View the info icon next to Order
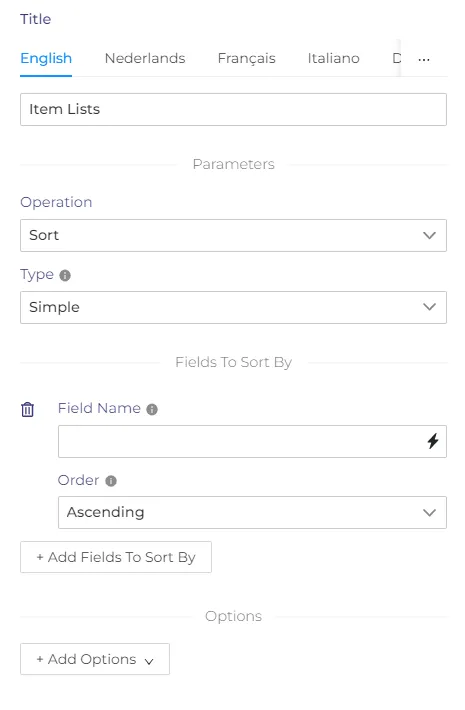The image size is (465, 710). (x=111, y=480)
